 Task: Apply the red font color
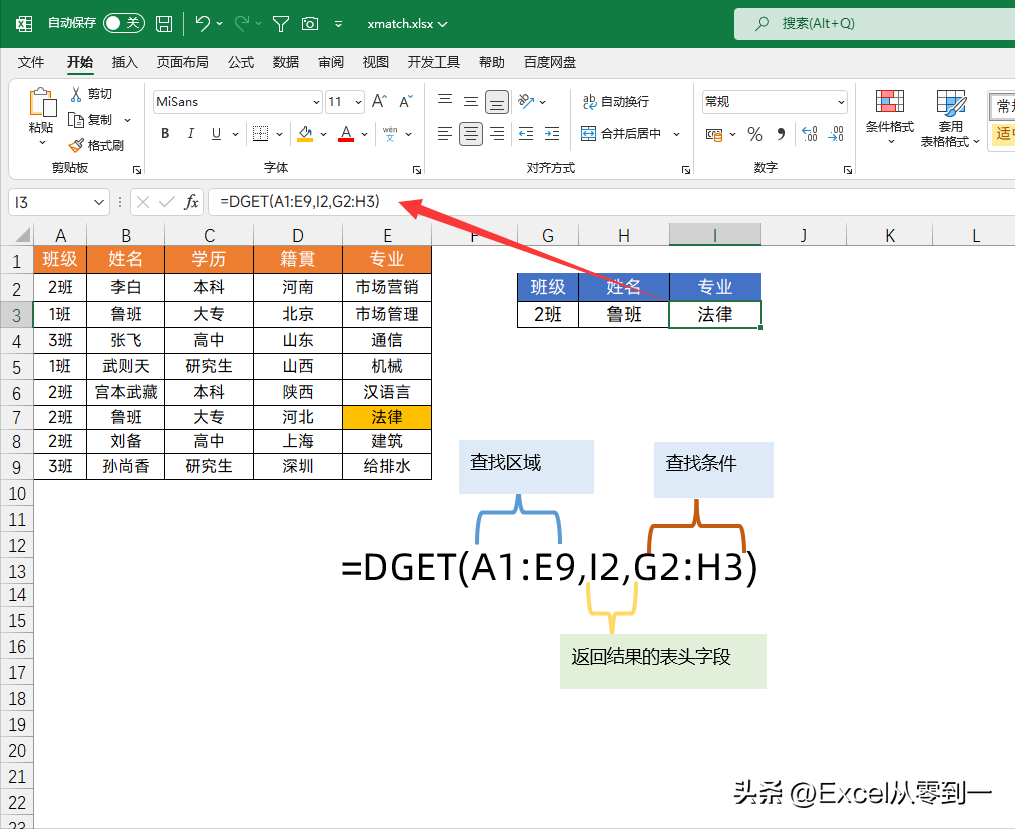tap(346, 134)
